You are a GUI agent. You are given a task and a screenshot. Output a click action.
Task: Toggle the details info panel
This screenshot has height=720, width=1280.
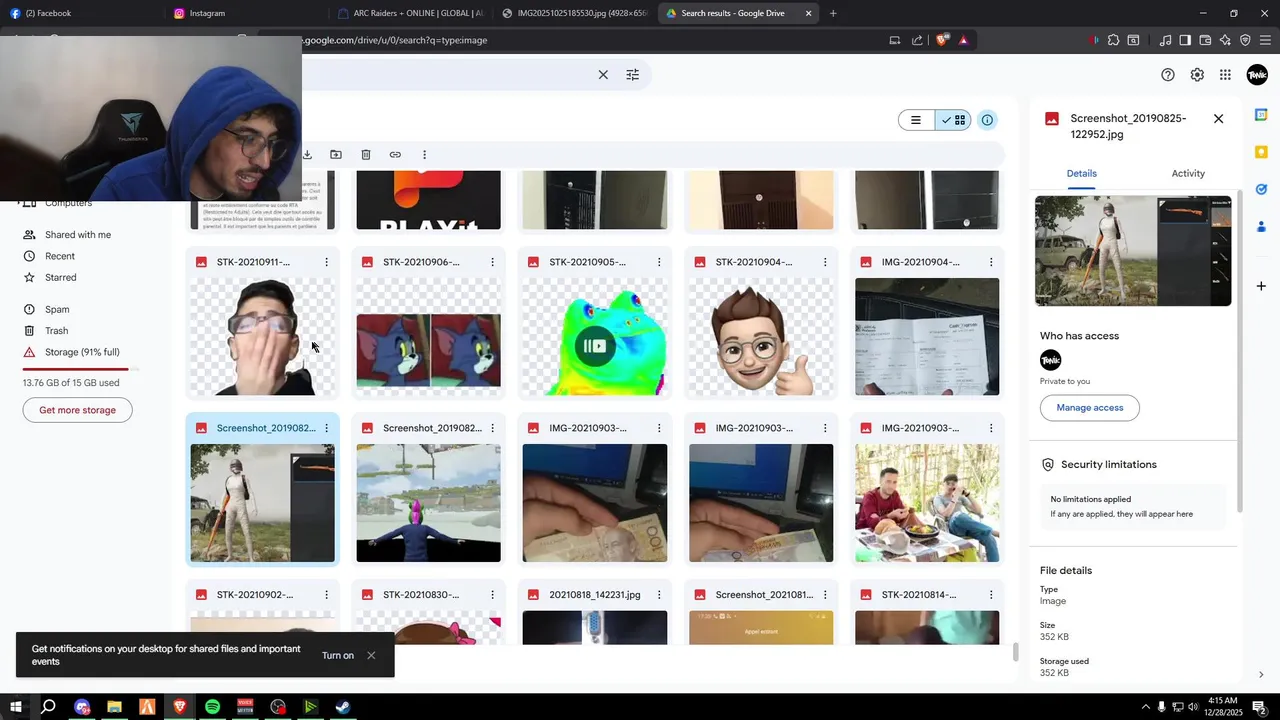point(987,120)
